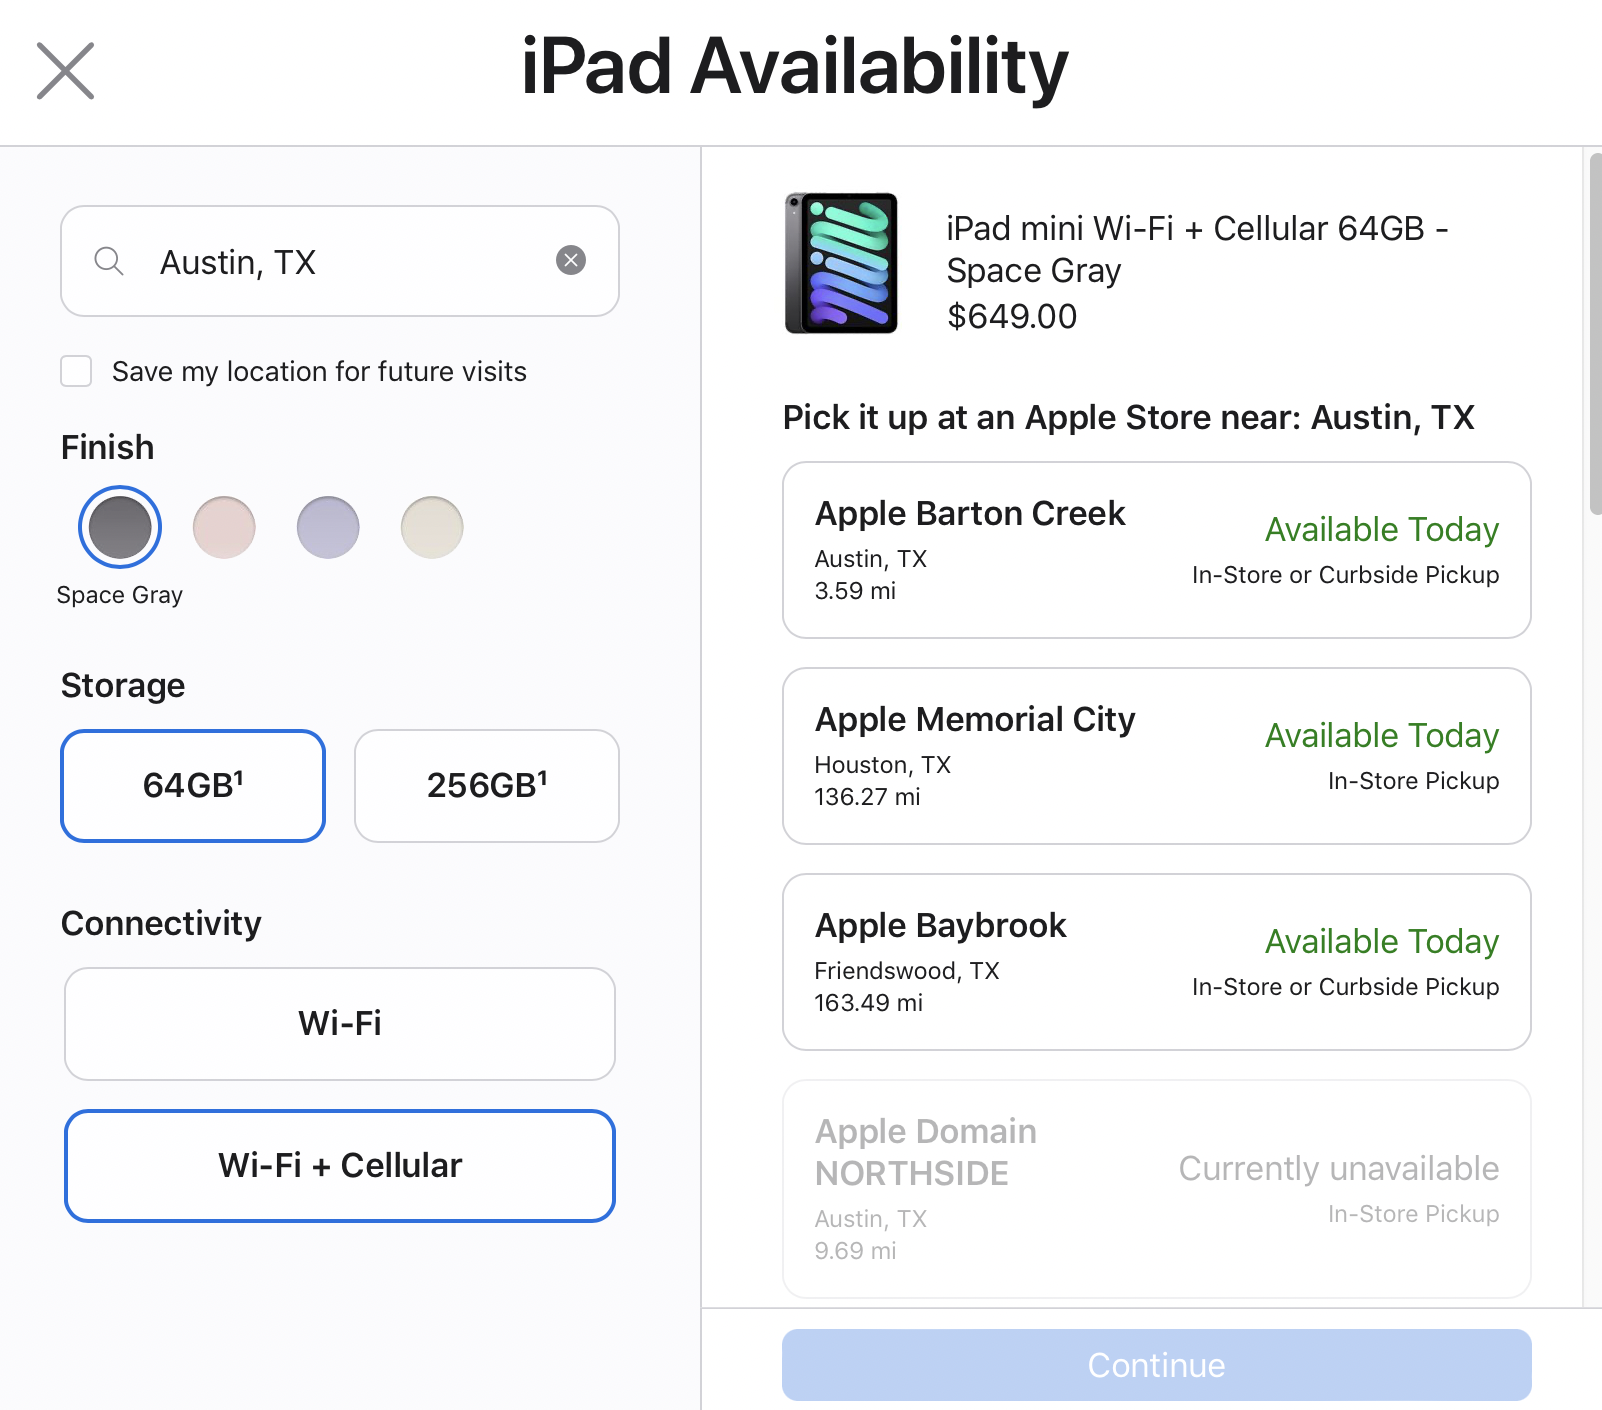1602x1410 pixels.
Task: Select the Space Gray finish swatch
Action: pyautogui.click(x=120, y=527)
